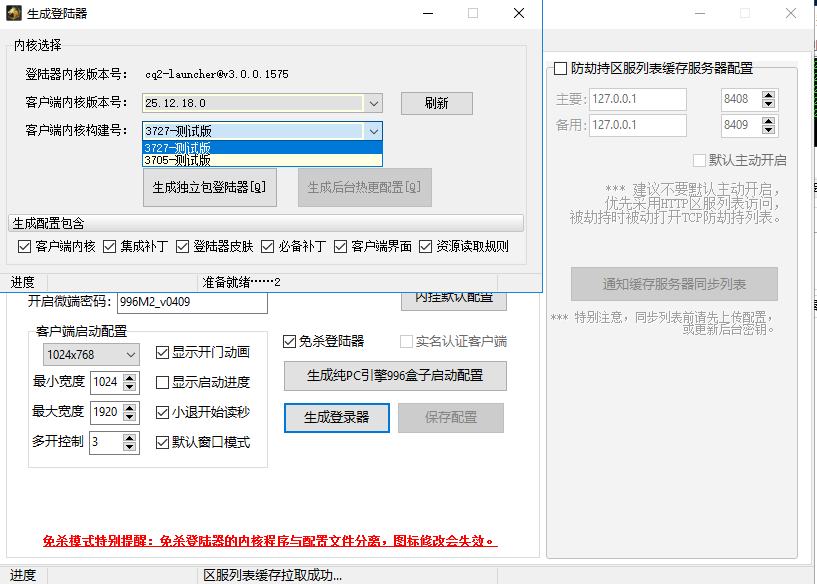Uncheck the 免杀登陆器 option
The image size is (817, 584).
pos(288,338)
